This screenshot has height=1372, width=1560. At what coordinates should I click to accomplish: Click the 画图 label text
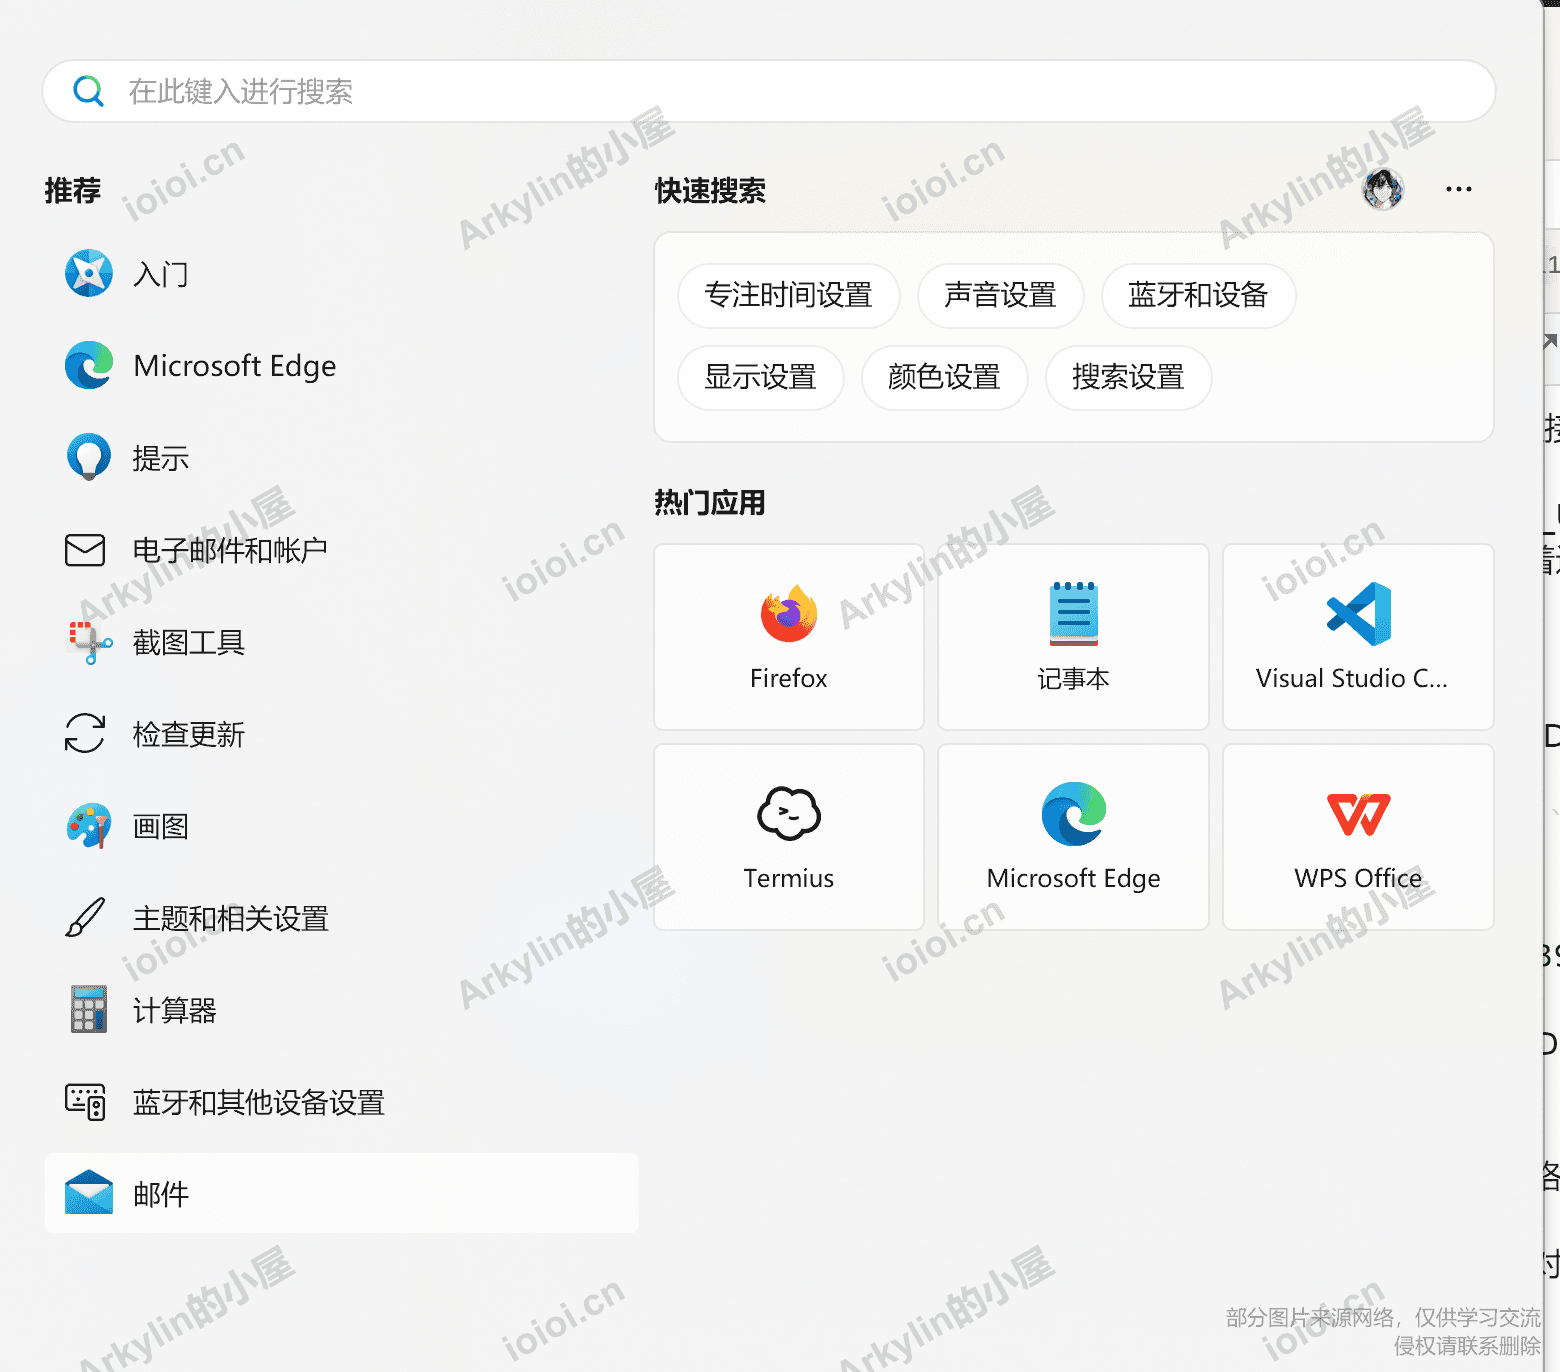[x=161, y=826]
